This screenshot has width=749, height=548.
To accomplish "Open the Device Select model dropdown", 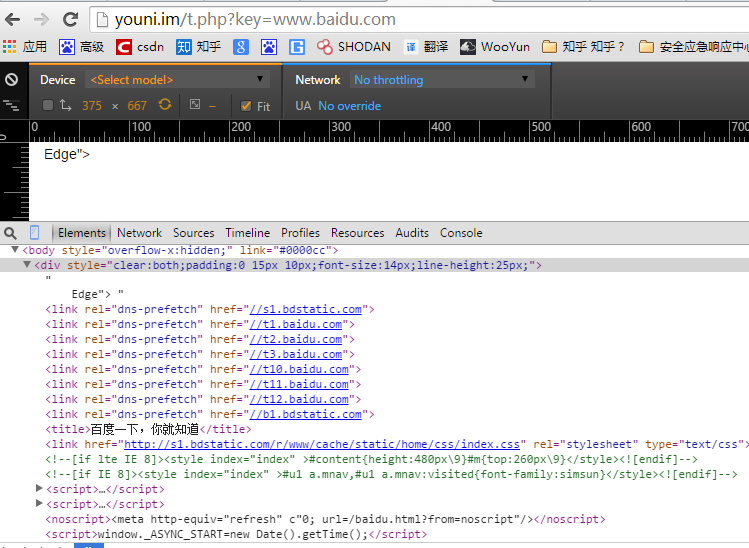I will (177, 79).
